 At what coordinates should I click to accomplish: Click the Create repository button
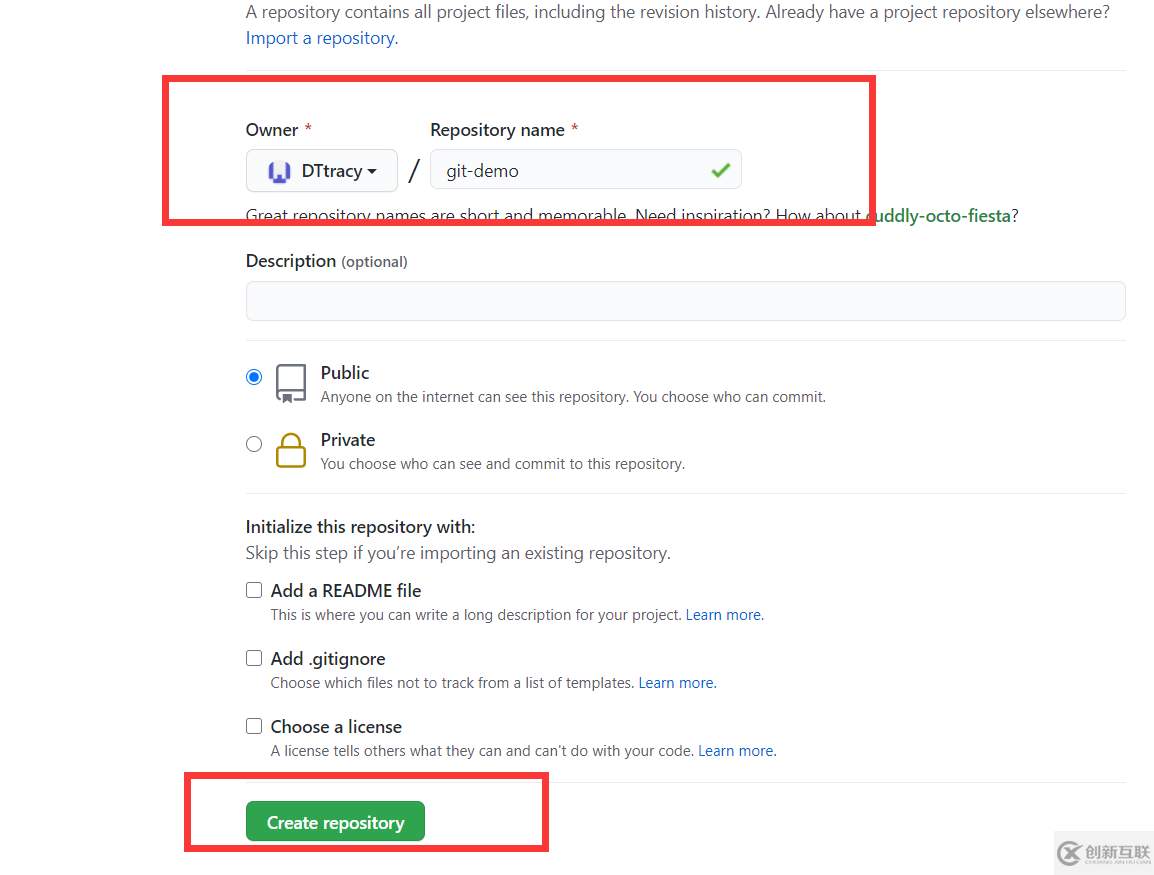[336, 821]
